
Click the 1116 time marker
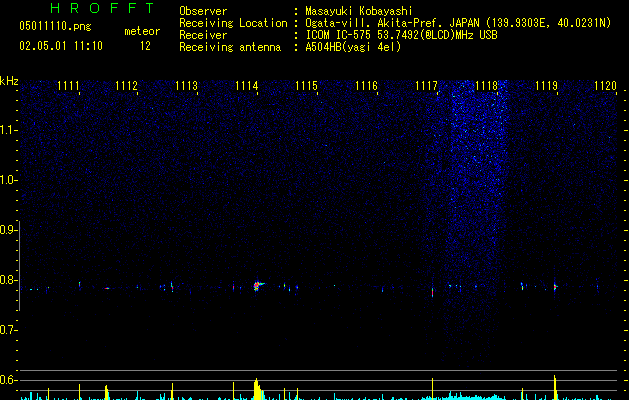coord(366,86)
